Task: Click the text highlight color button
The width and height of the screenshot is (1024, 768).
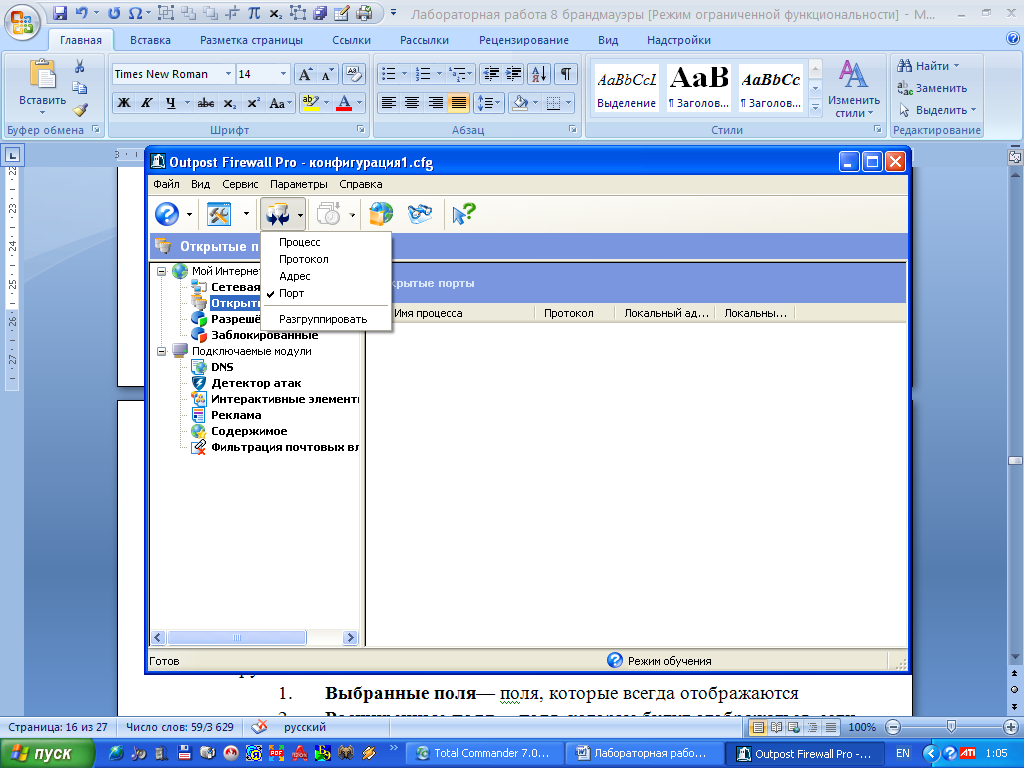Action: point(311,103)
